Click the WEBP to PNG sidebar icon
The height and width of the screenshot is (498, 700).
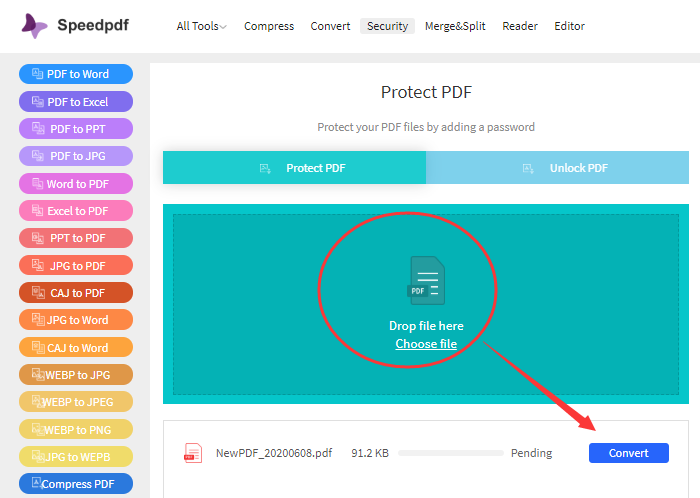pyautogui.click(x=38, y=430)
